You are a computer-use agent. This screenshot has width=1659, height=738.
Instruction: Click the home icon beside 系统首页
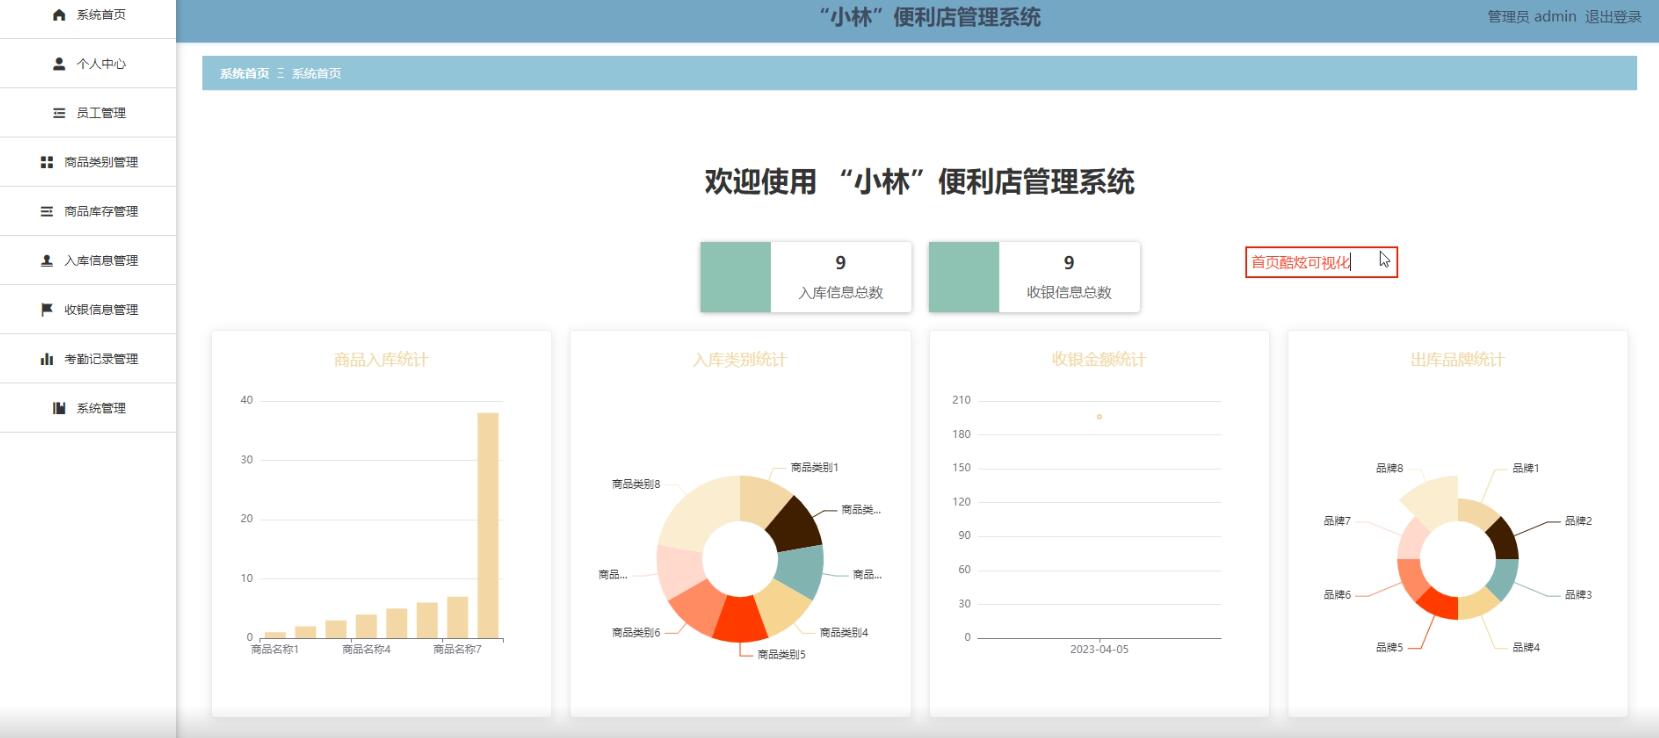59,15
